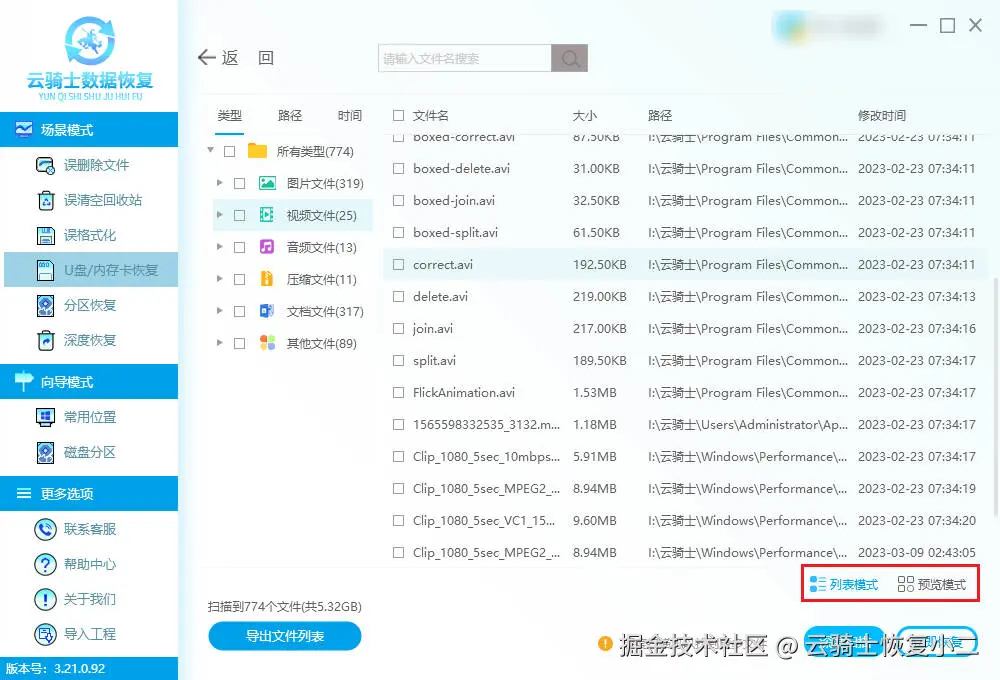
Task: Switch to the 路径 tab
Action: (x=290, y=115)
